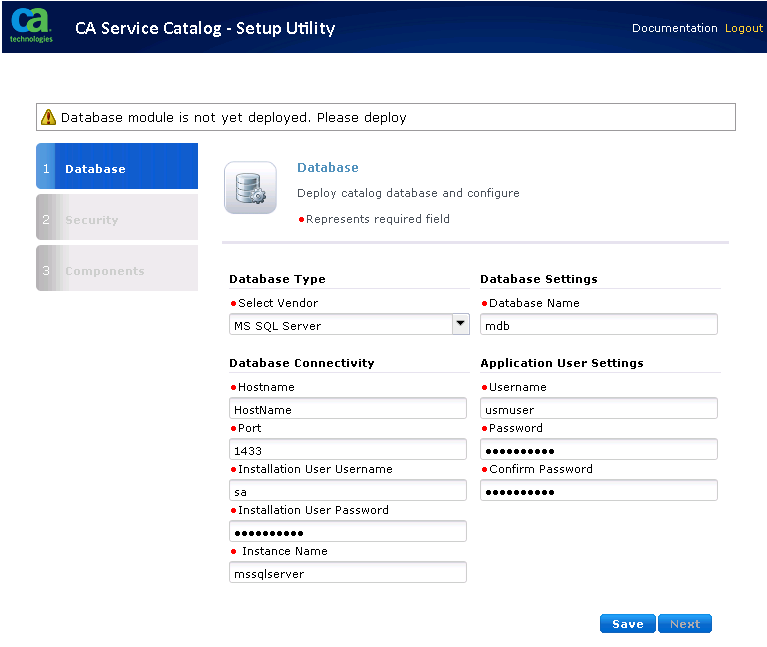Open the Documentation link

[674, 28]
